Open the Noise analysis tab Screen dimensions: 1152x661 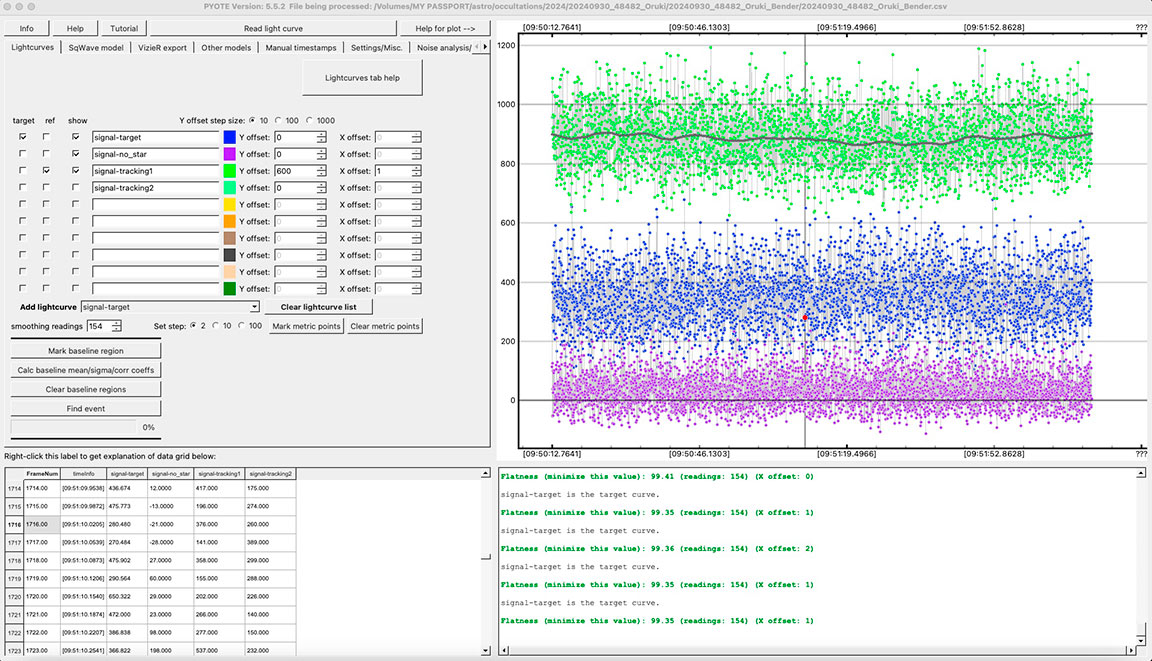click(443, 48)
